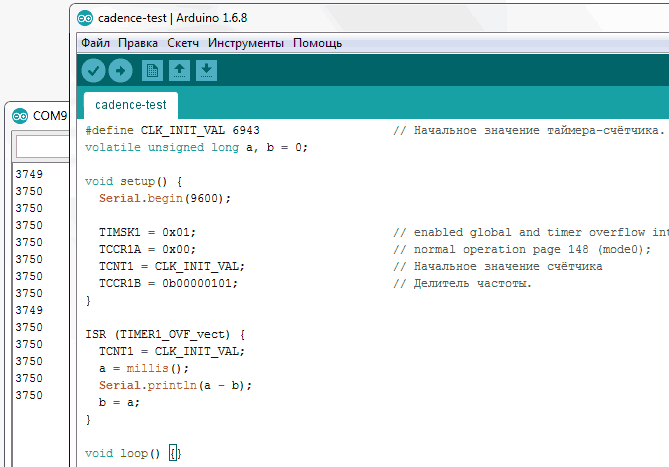
Task: Click the b = a; line
Action: coord(119,403)
